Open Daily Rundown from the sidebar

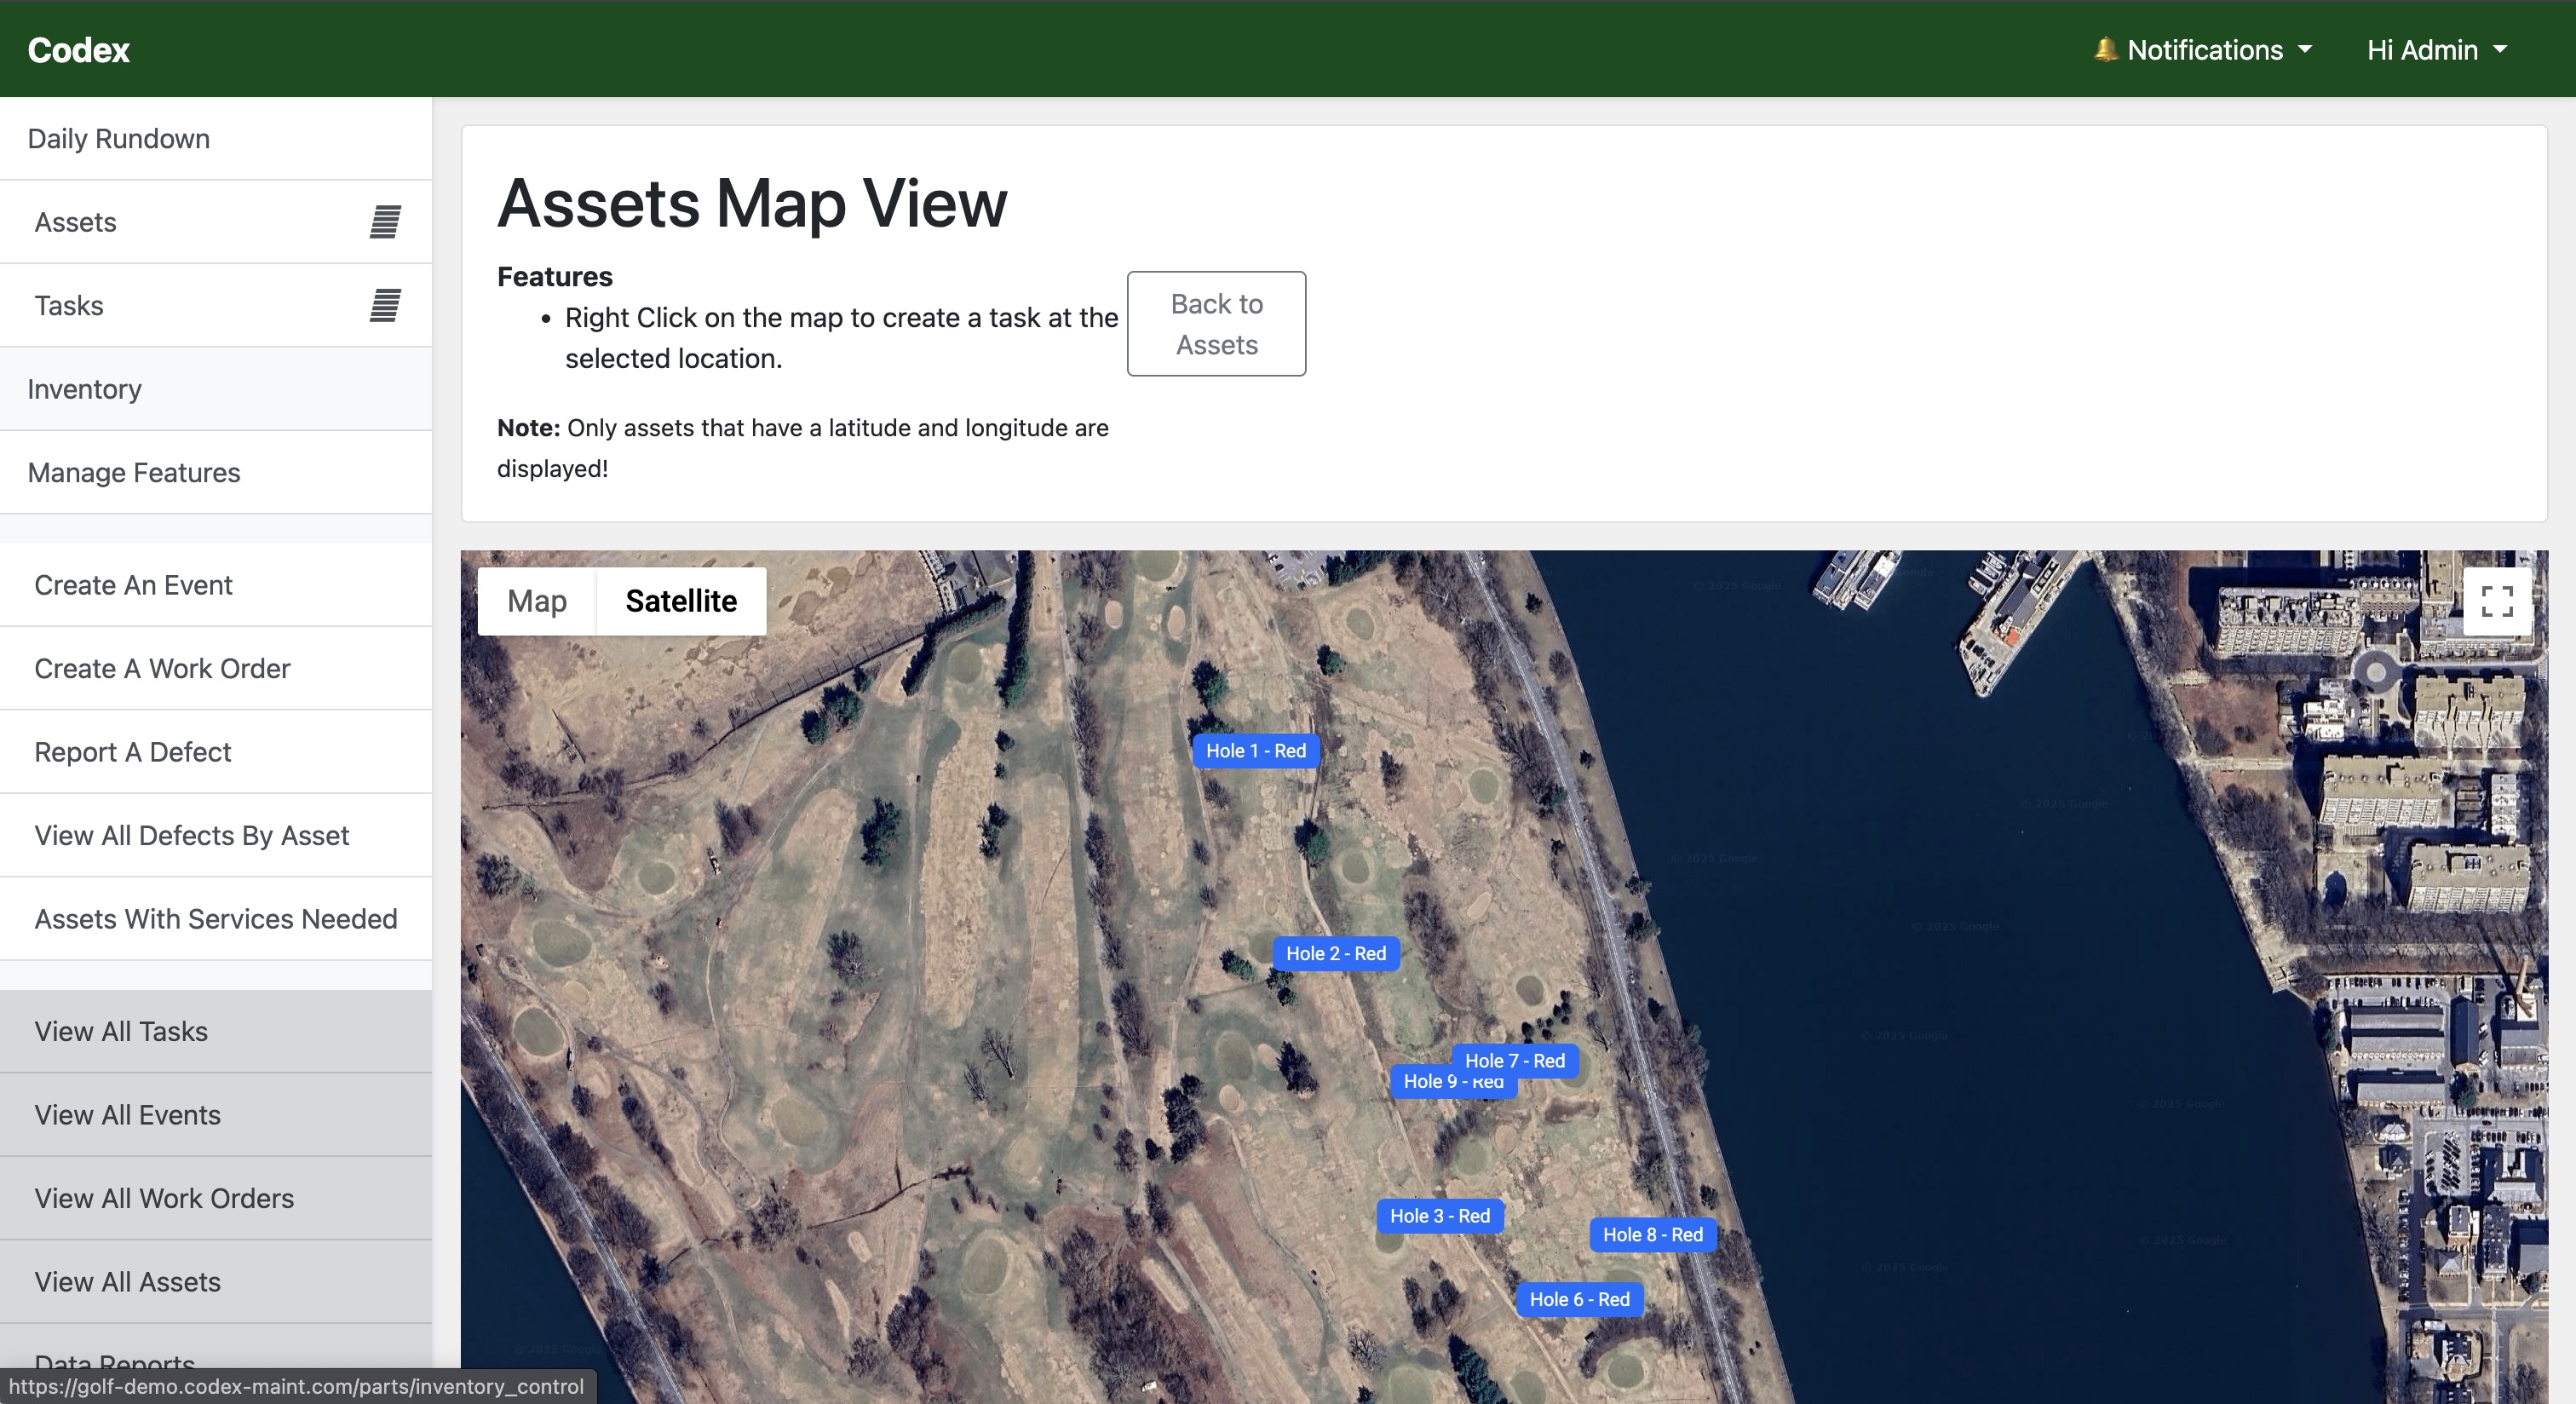pyautogui.click(x=118, y=139)
